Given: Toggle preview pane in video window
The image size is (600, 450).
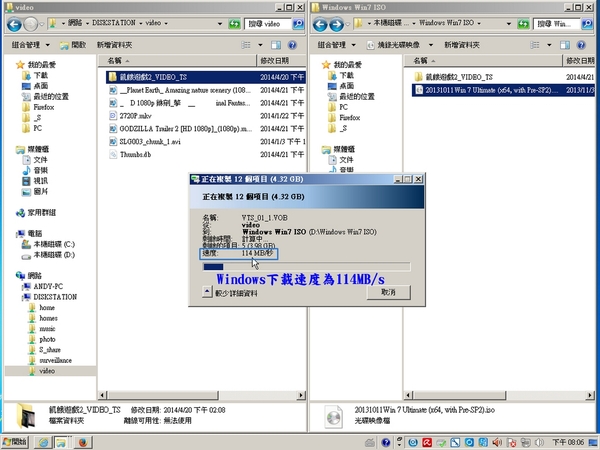Looking at the screenshot, I should tap(276, 45).
